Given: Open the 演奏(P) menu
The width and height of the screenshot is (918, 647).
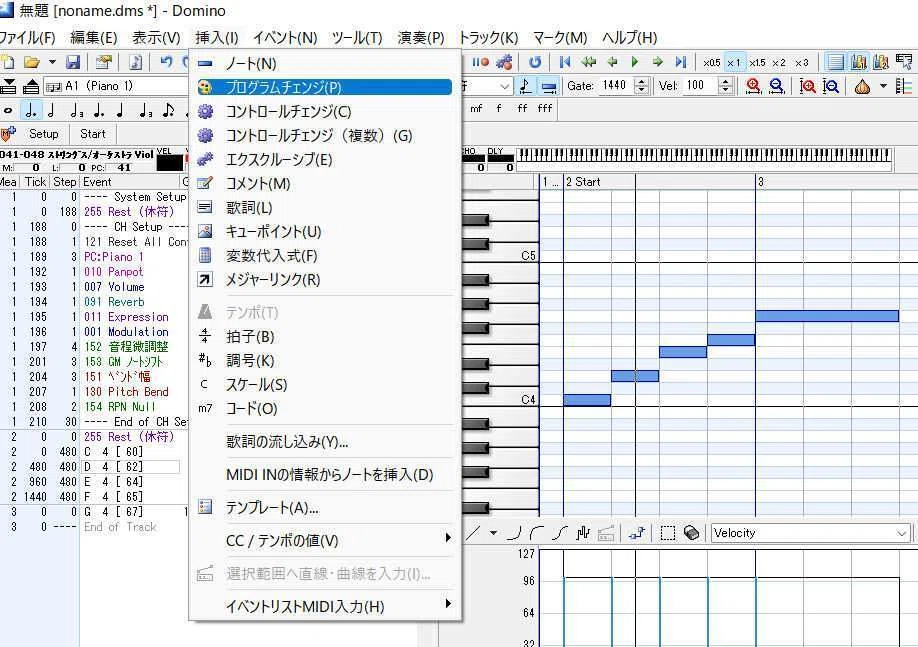Looking at the screenshot, I should tap(420, 38).
